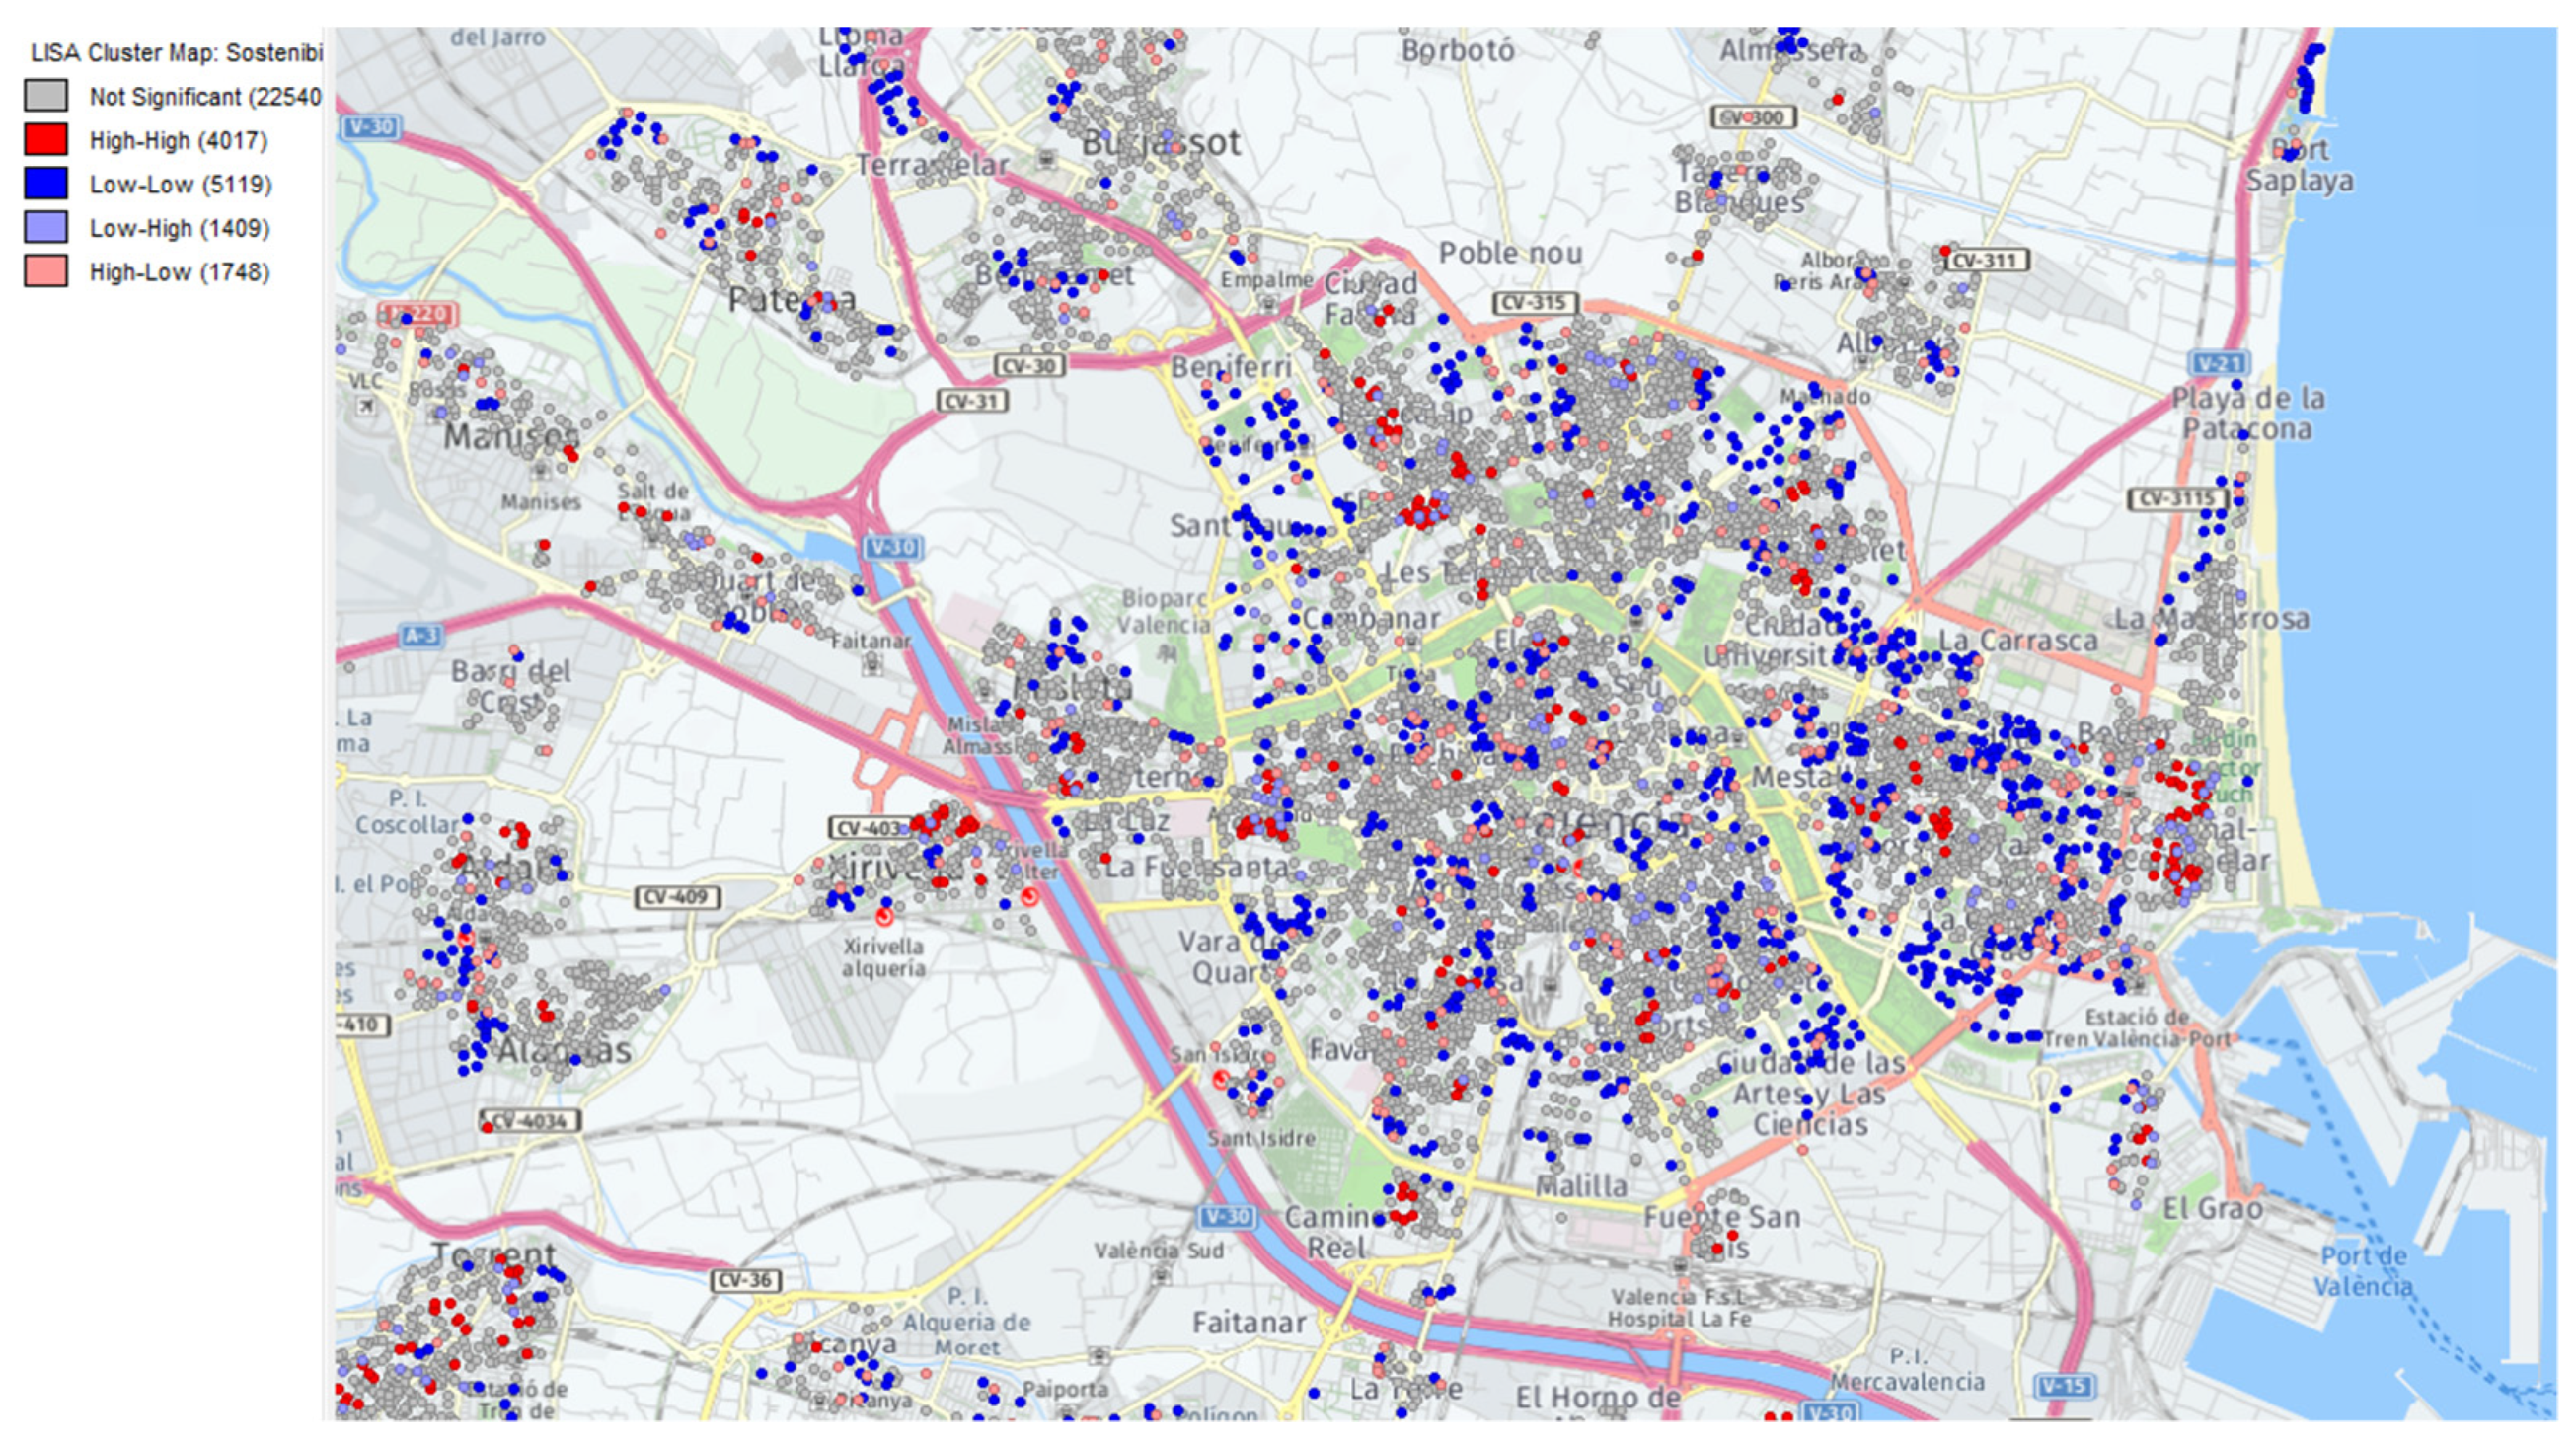Click the CV-3115 road shield
2576x1442 pixels.
[2176, 499]
